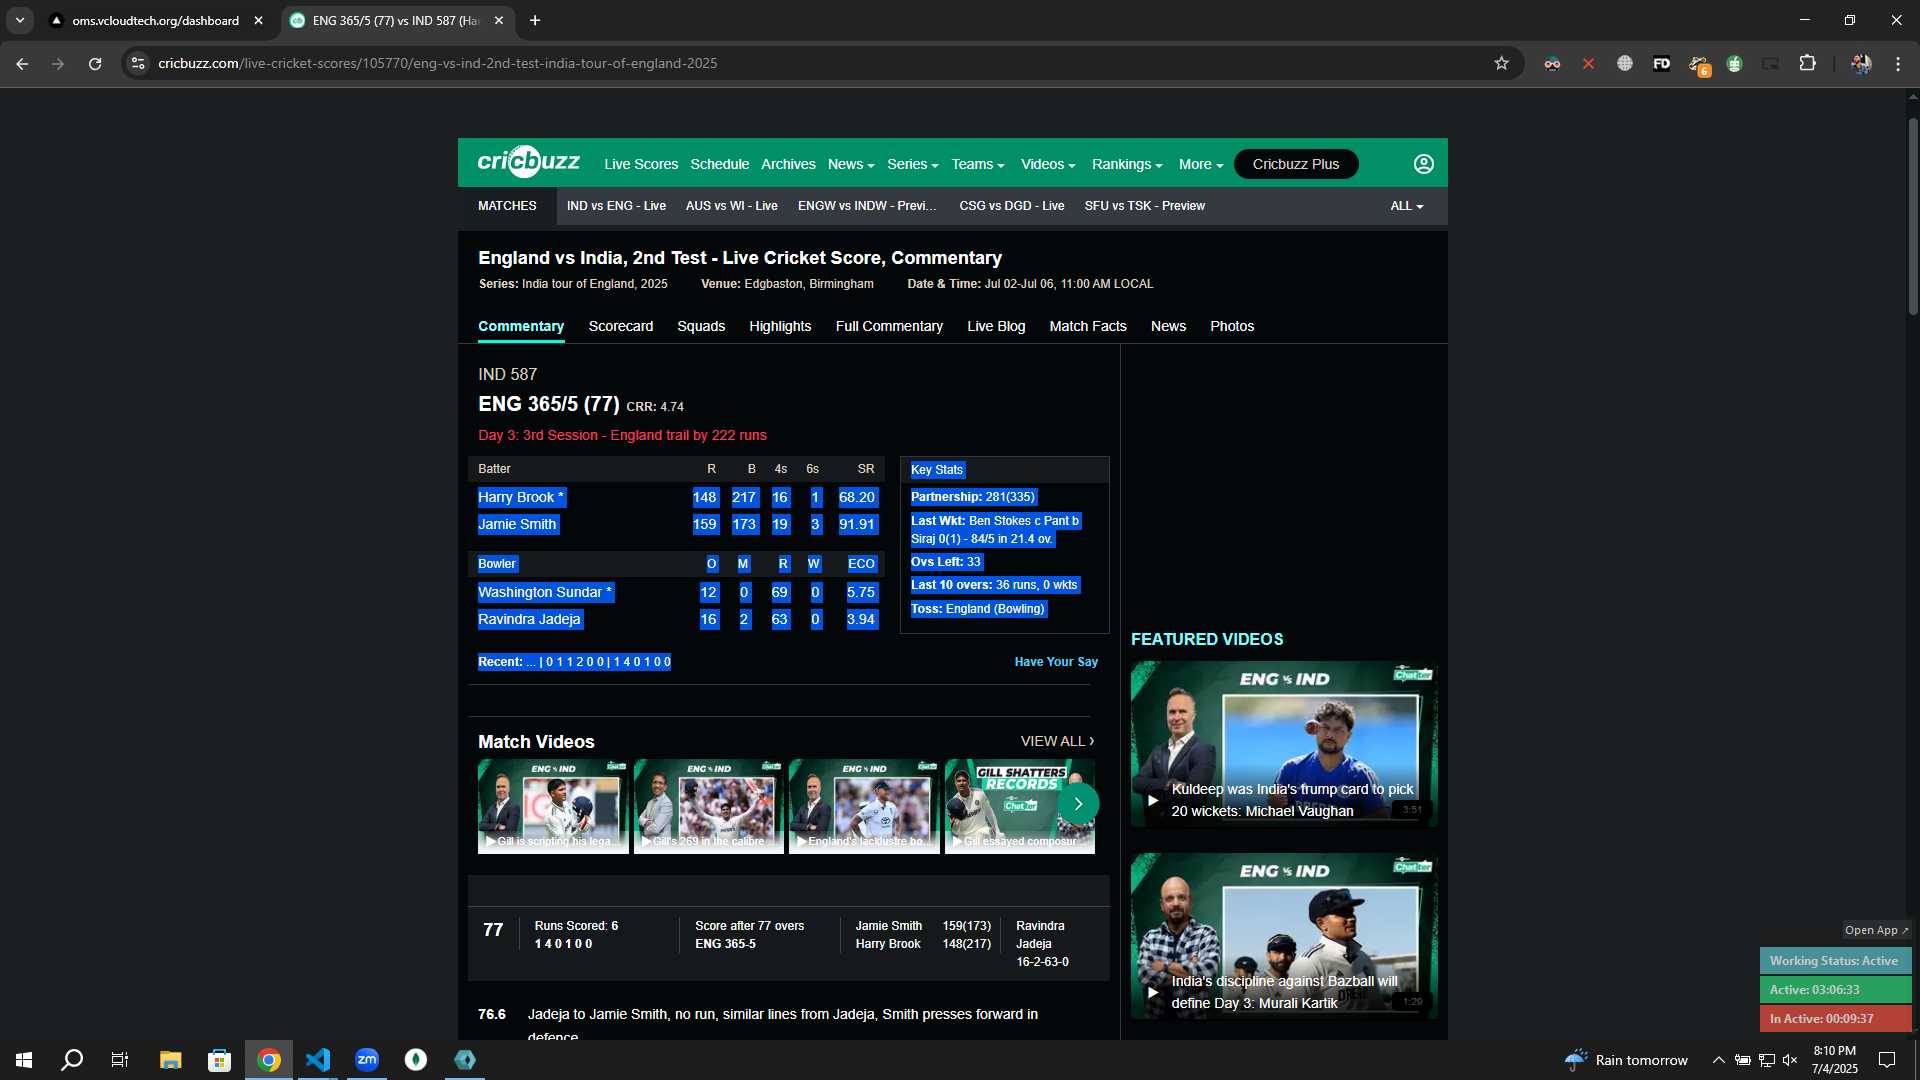Viewport: 1920px width, 1080px height.
Task: Open File Explorer from the taskbar
Action: [x=170, y=1060]
